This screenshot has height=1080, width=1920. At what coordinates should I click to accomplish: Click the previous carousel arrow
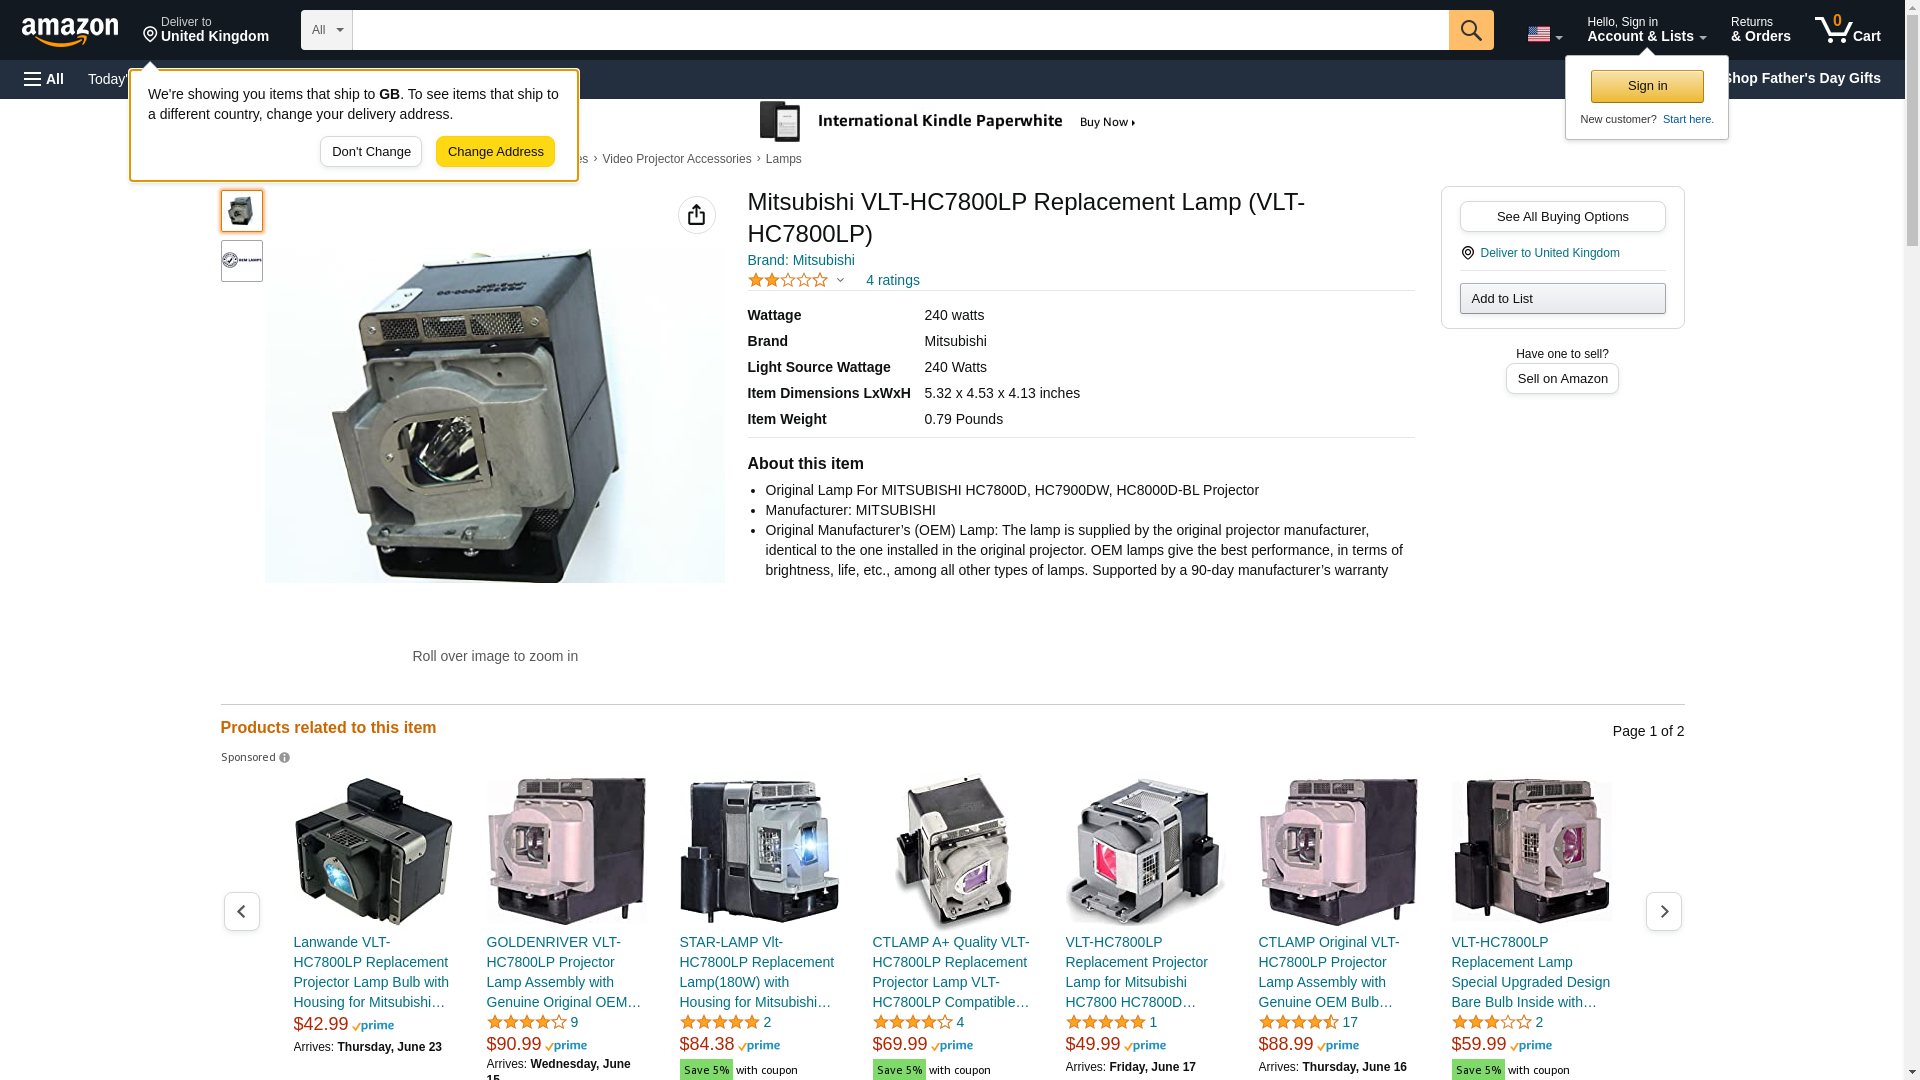[x=241, y=911]
